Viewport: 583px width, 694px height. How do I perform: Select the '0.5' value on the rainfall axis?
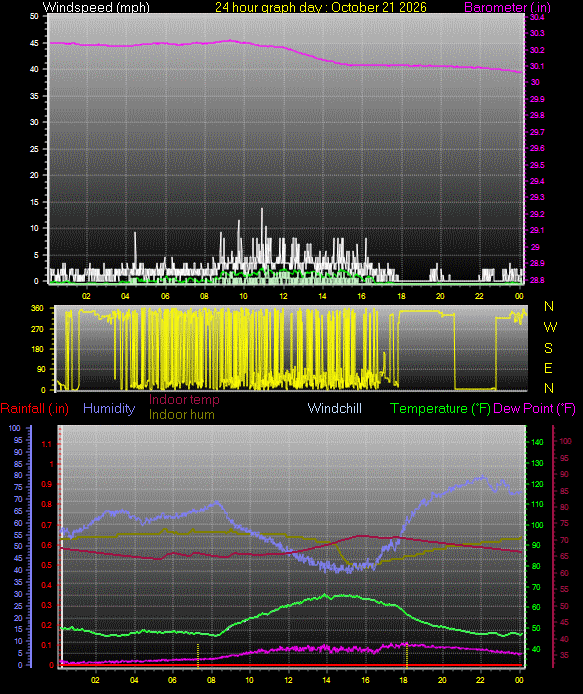pyautogui.click(x=46, y=566)
